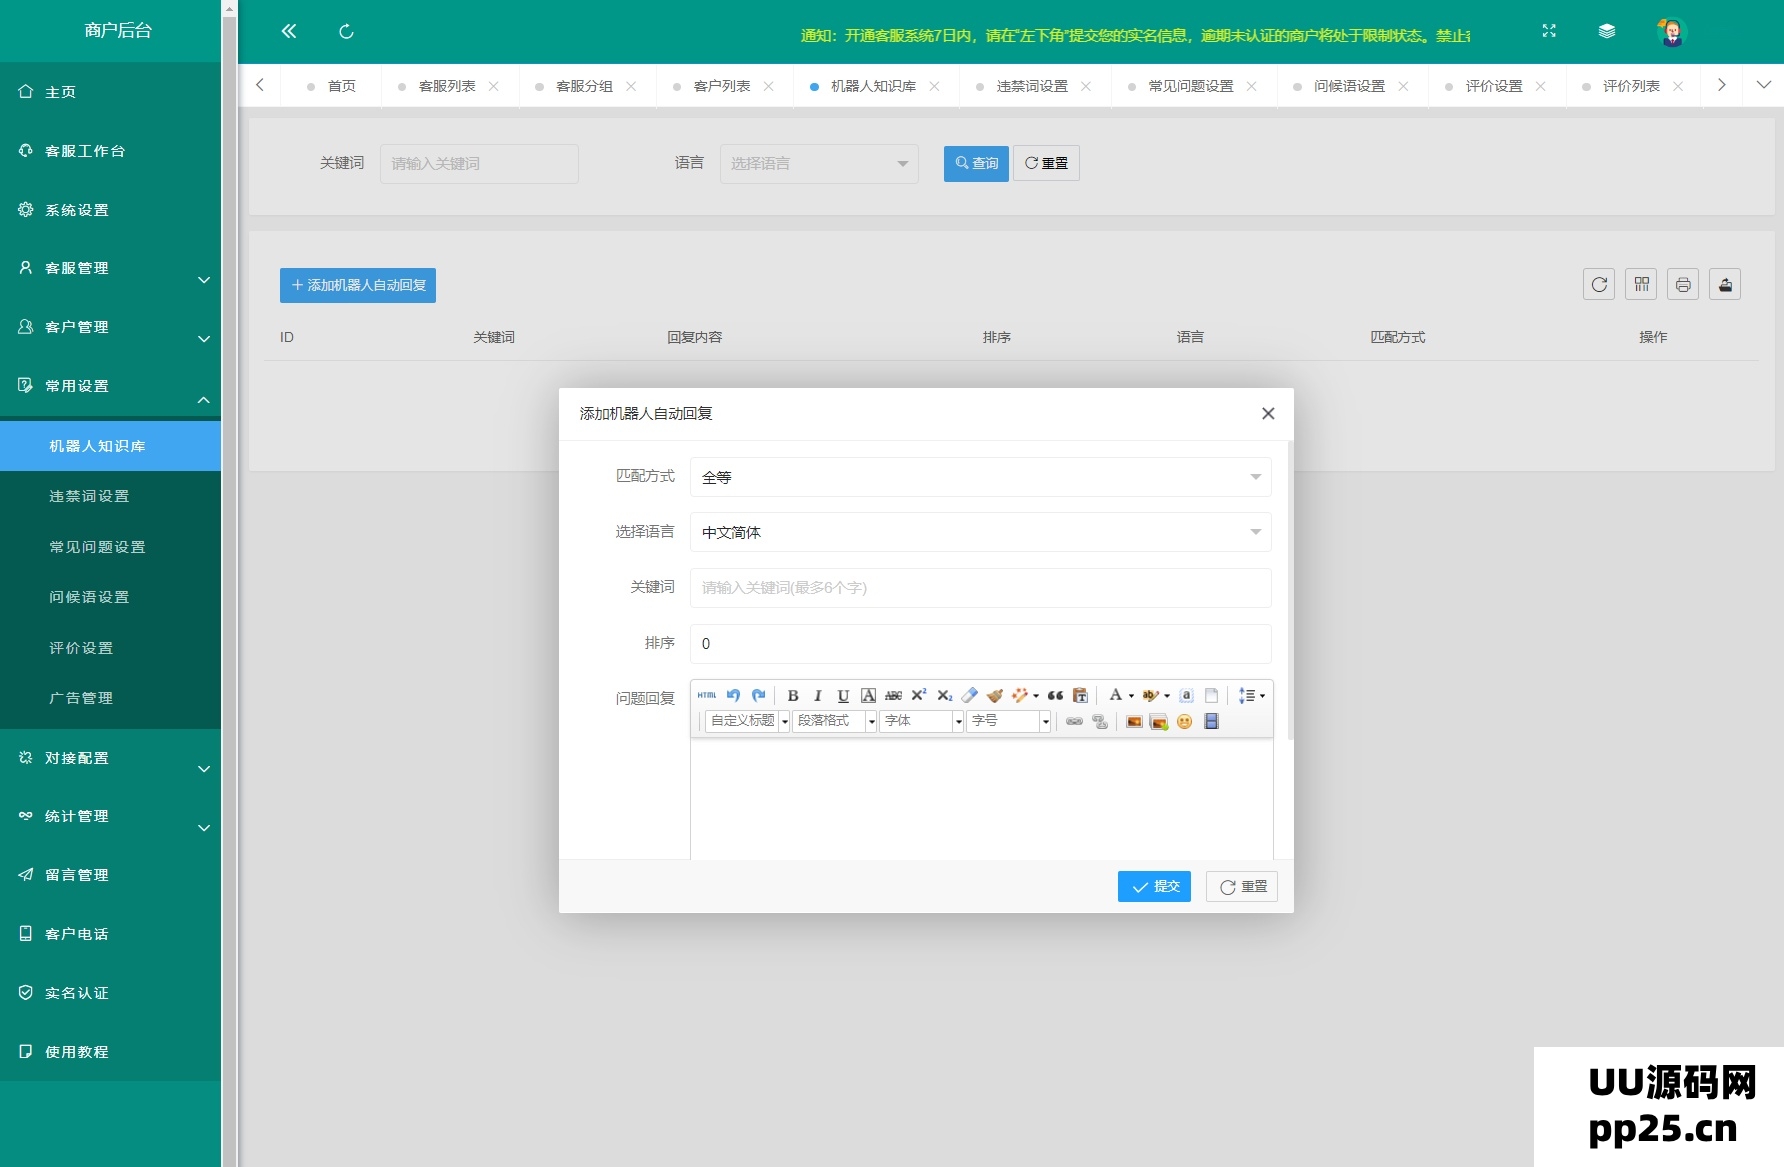Click the 提交 submit button
The height and width of the screenshot is (1167, 1784).
[x=1154, y=886]
